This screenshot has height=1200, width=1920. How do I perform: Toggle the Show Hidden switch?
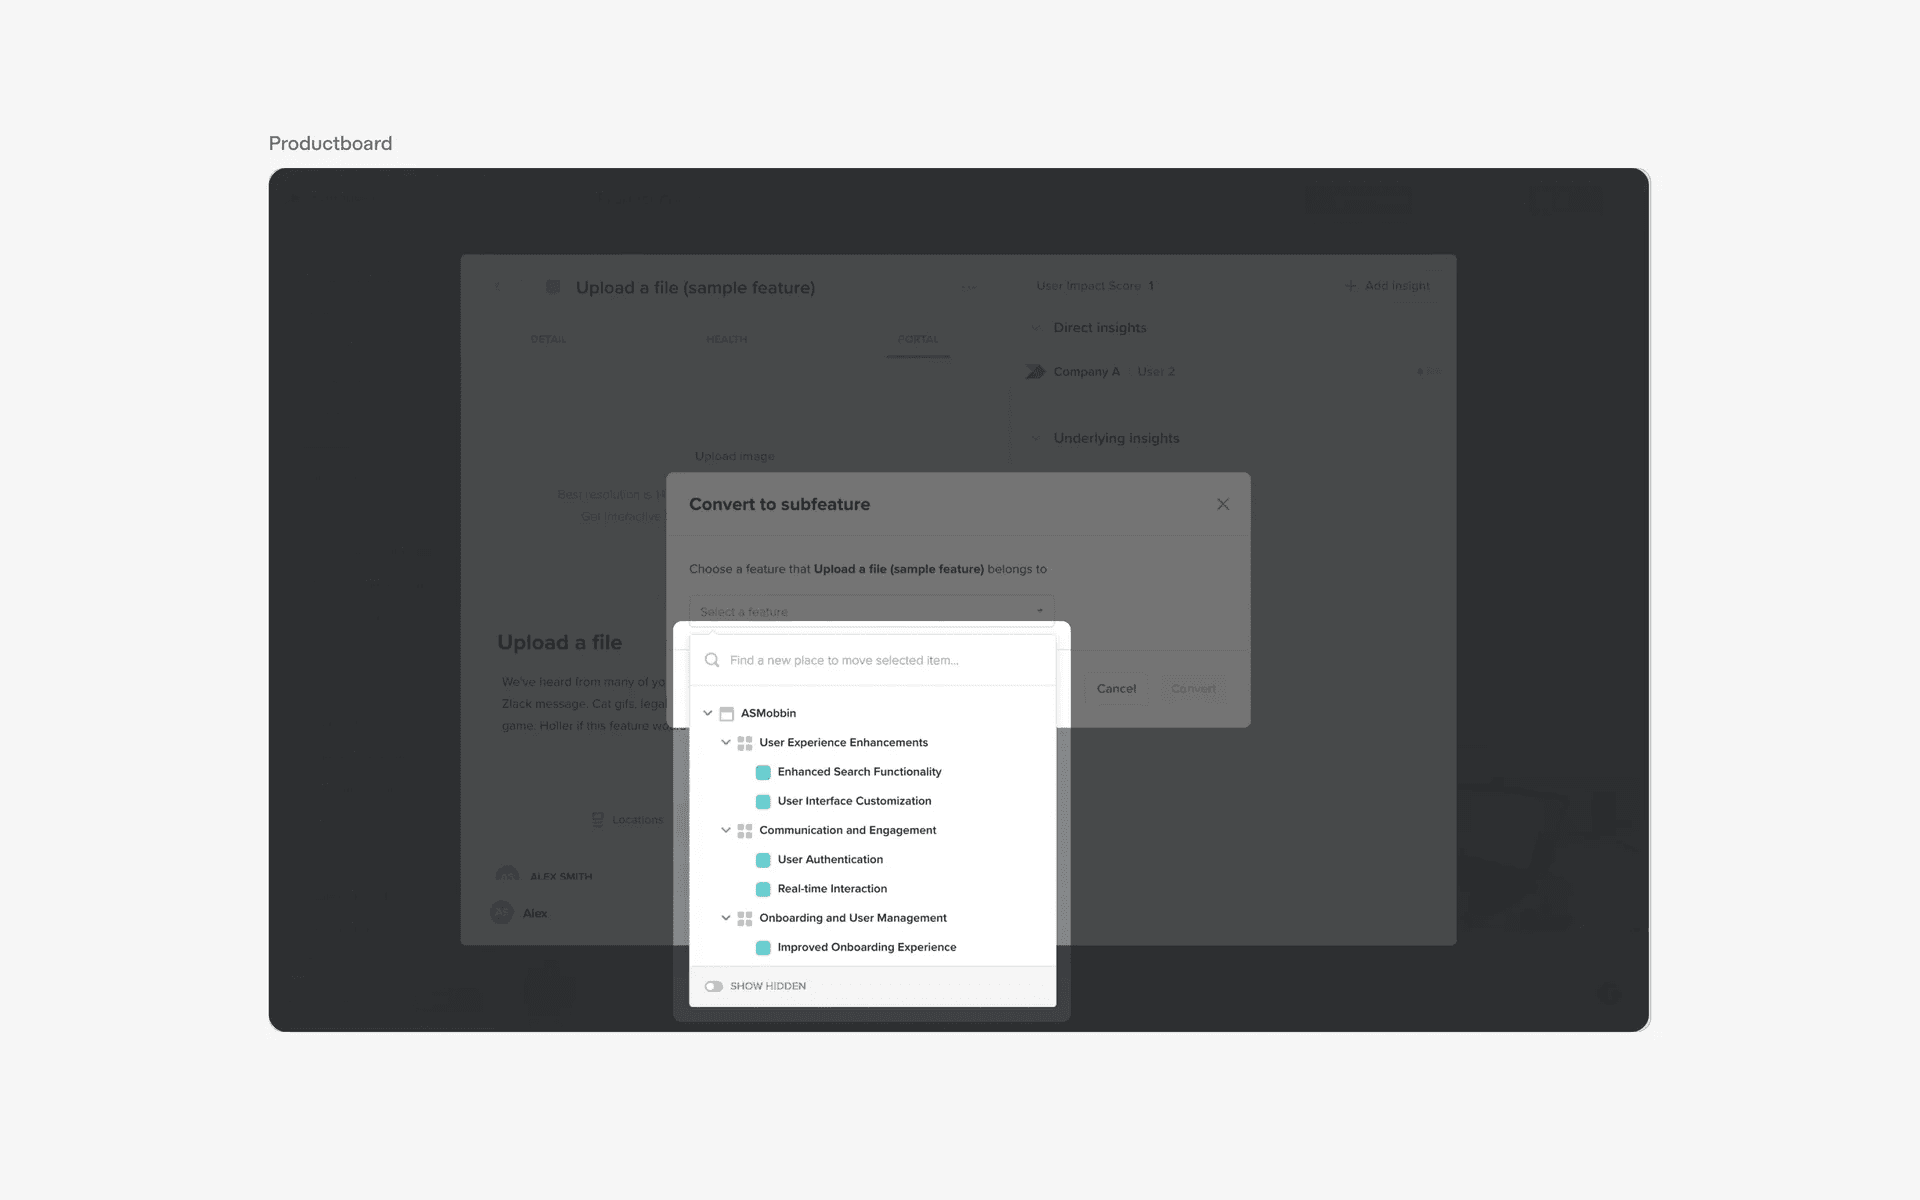(714, 986)
